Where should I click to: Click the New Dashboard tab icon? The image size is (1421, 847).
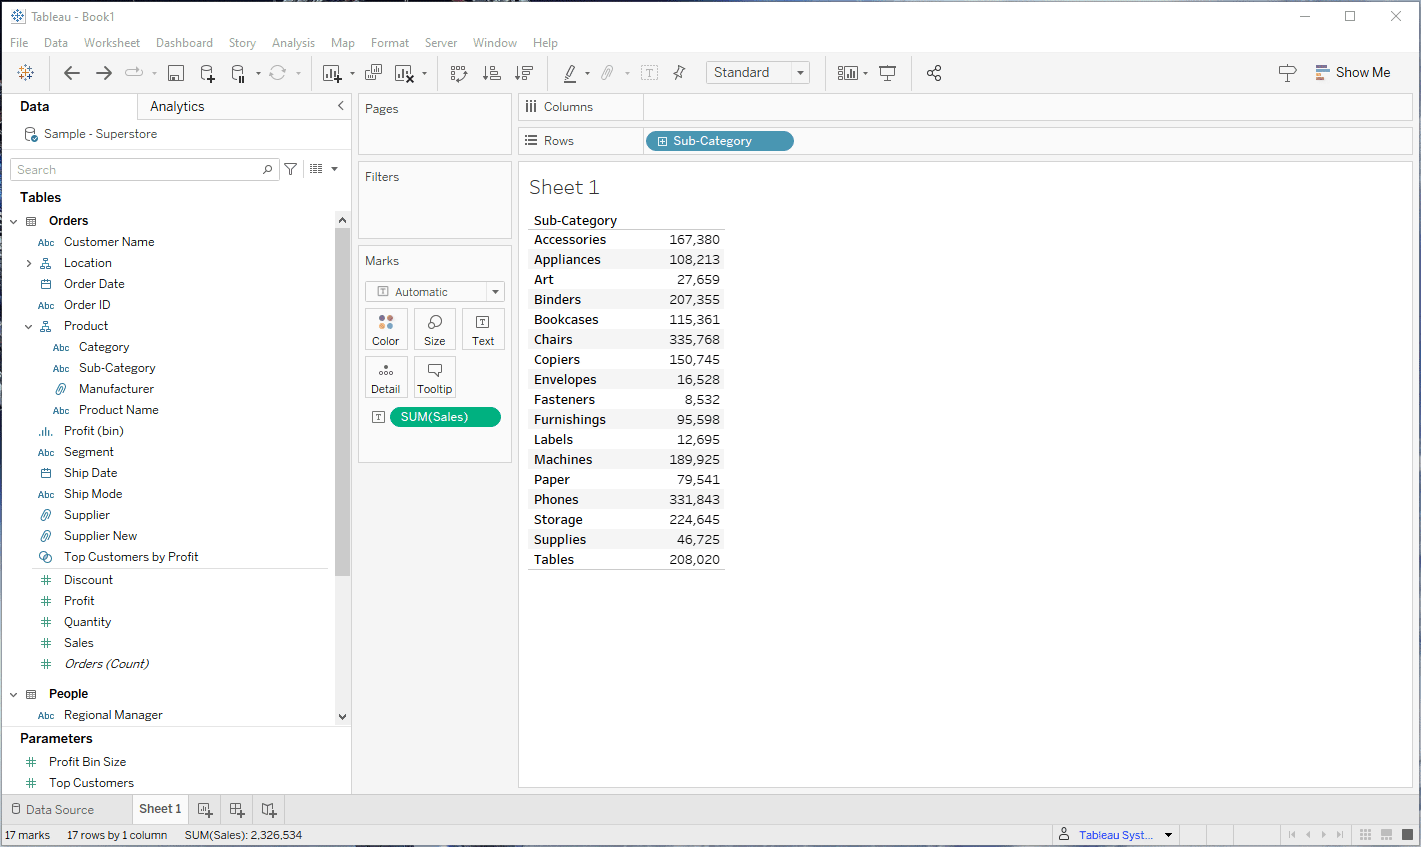(x=237, y=809)
